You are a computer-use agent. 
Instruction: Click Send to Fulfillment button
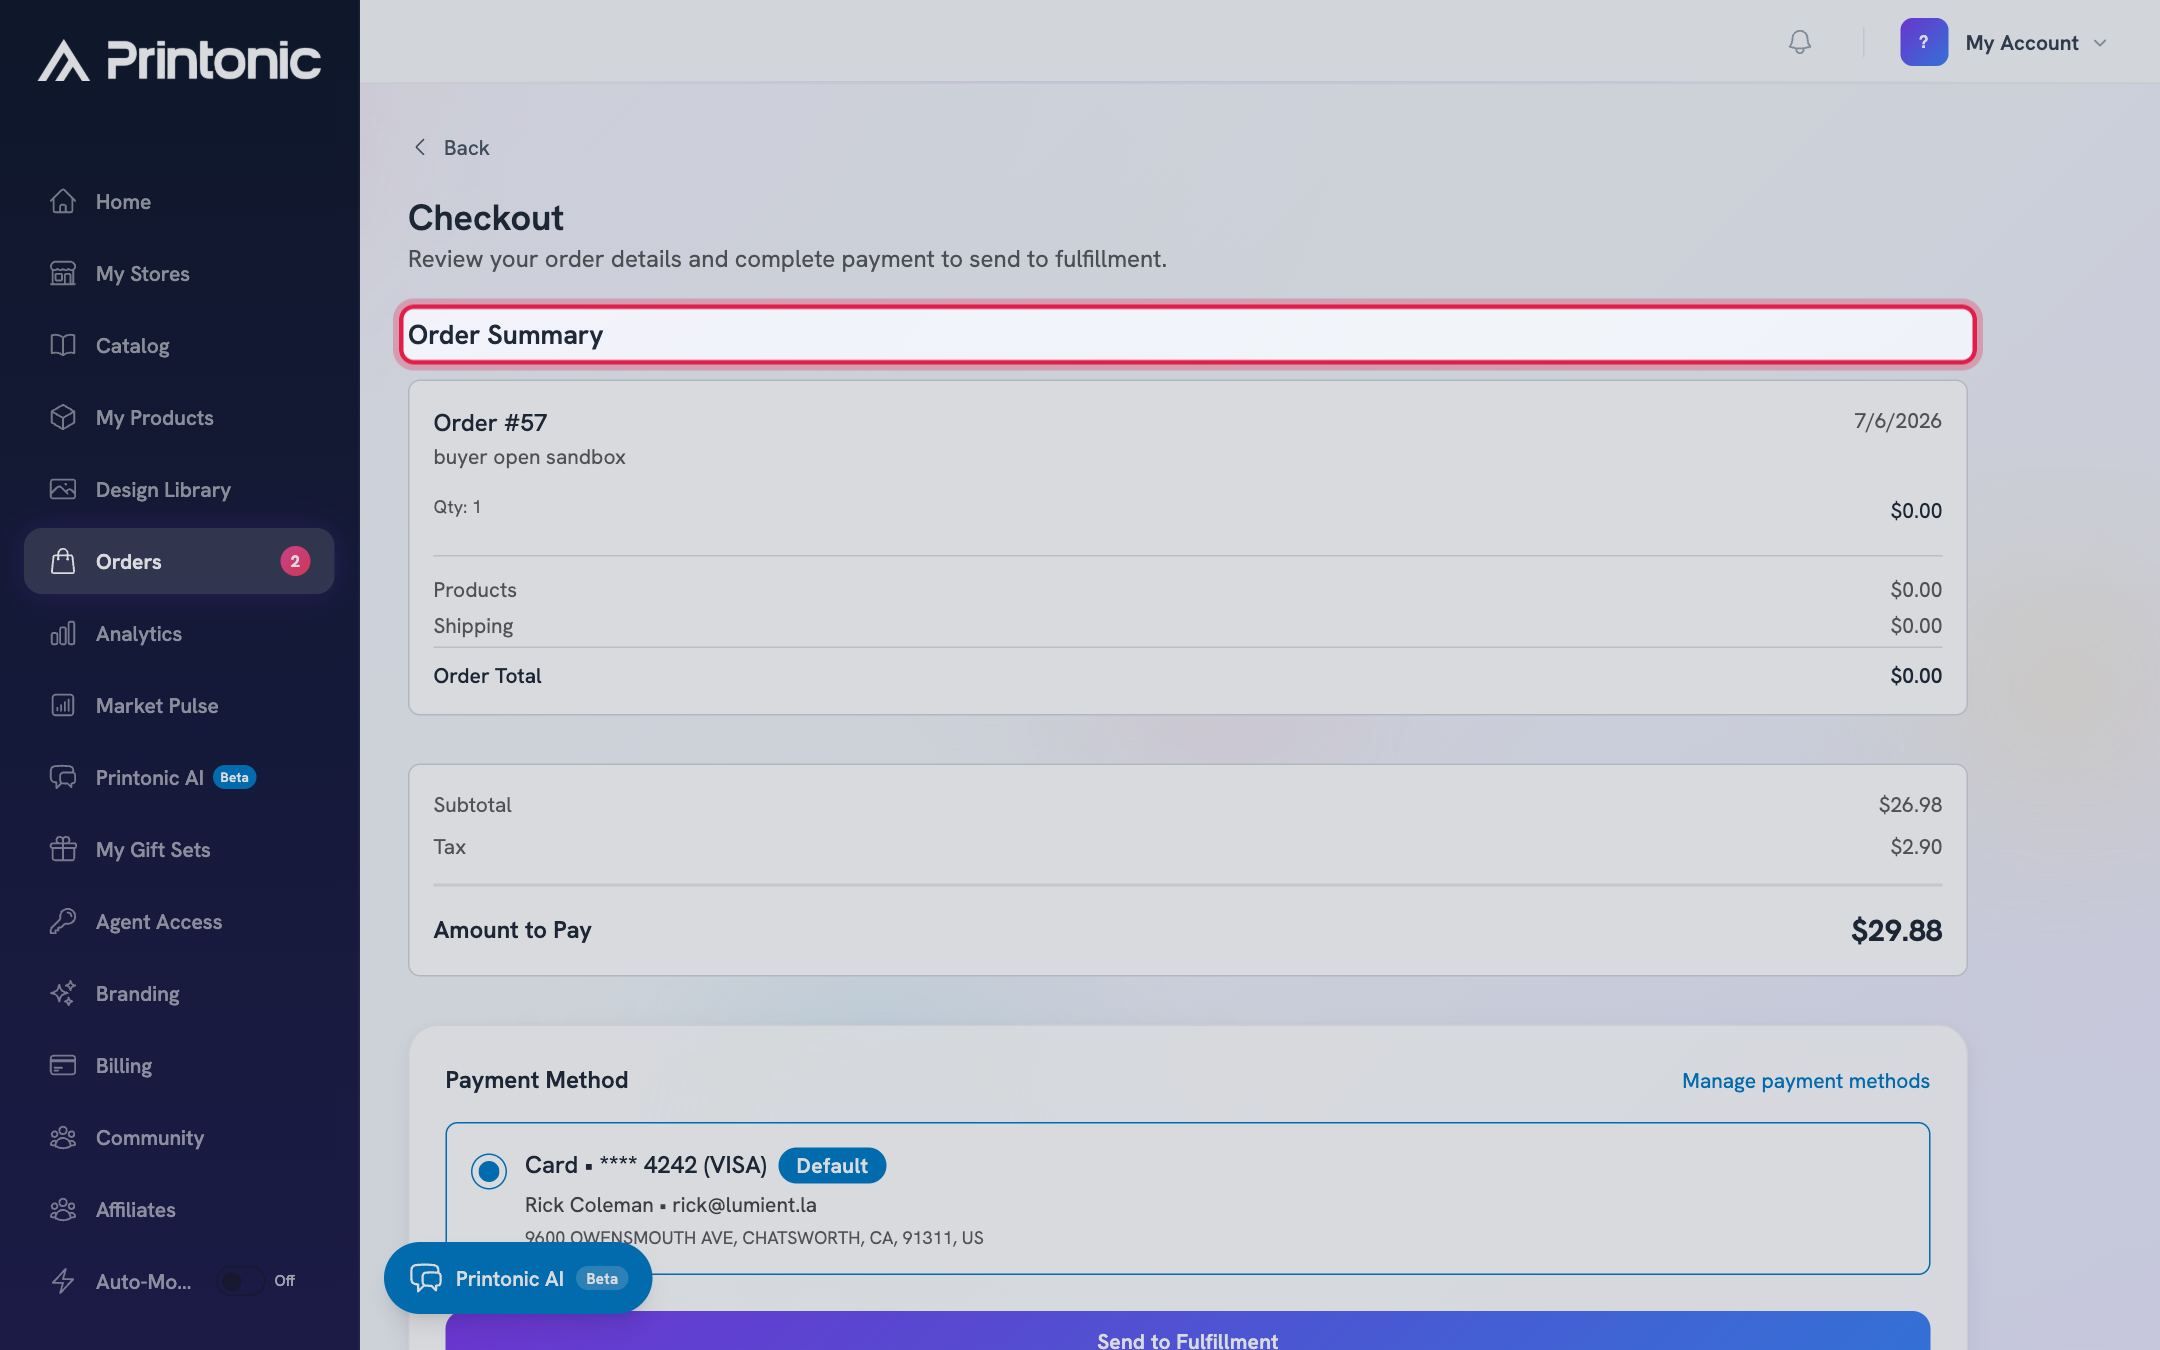[1187, 1331]
